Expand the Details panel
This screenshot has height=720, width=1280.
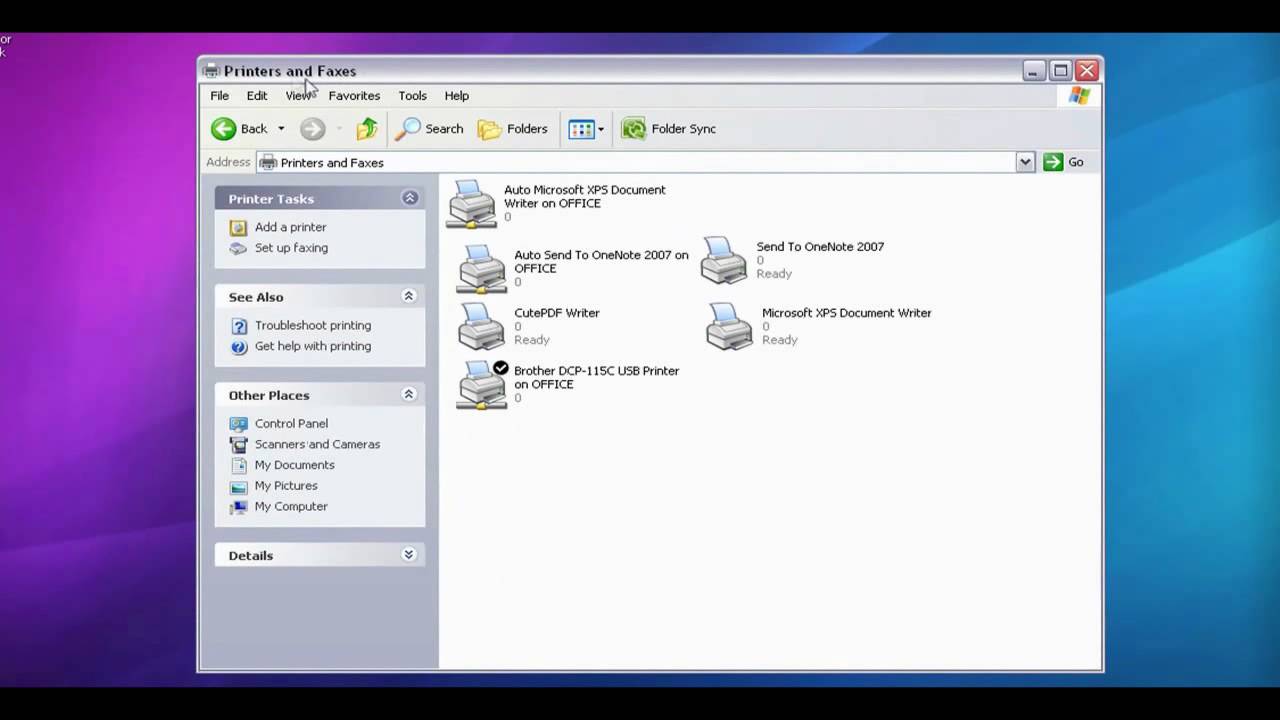point(408,554)
